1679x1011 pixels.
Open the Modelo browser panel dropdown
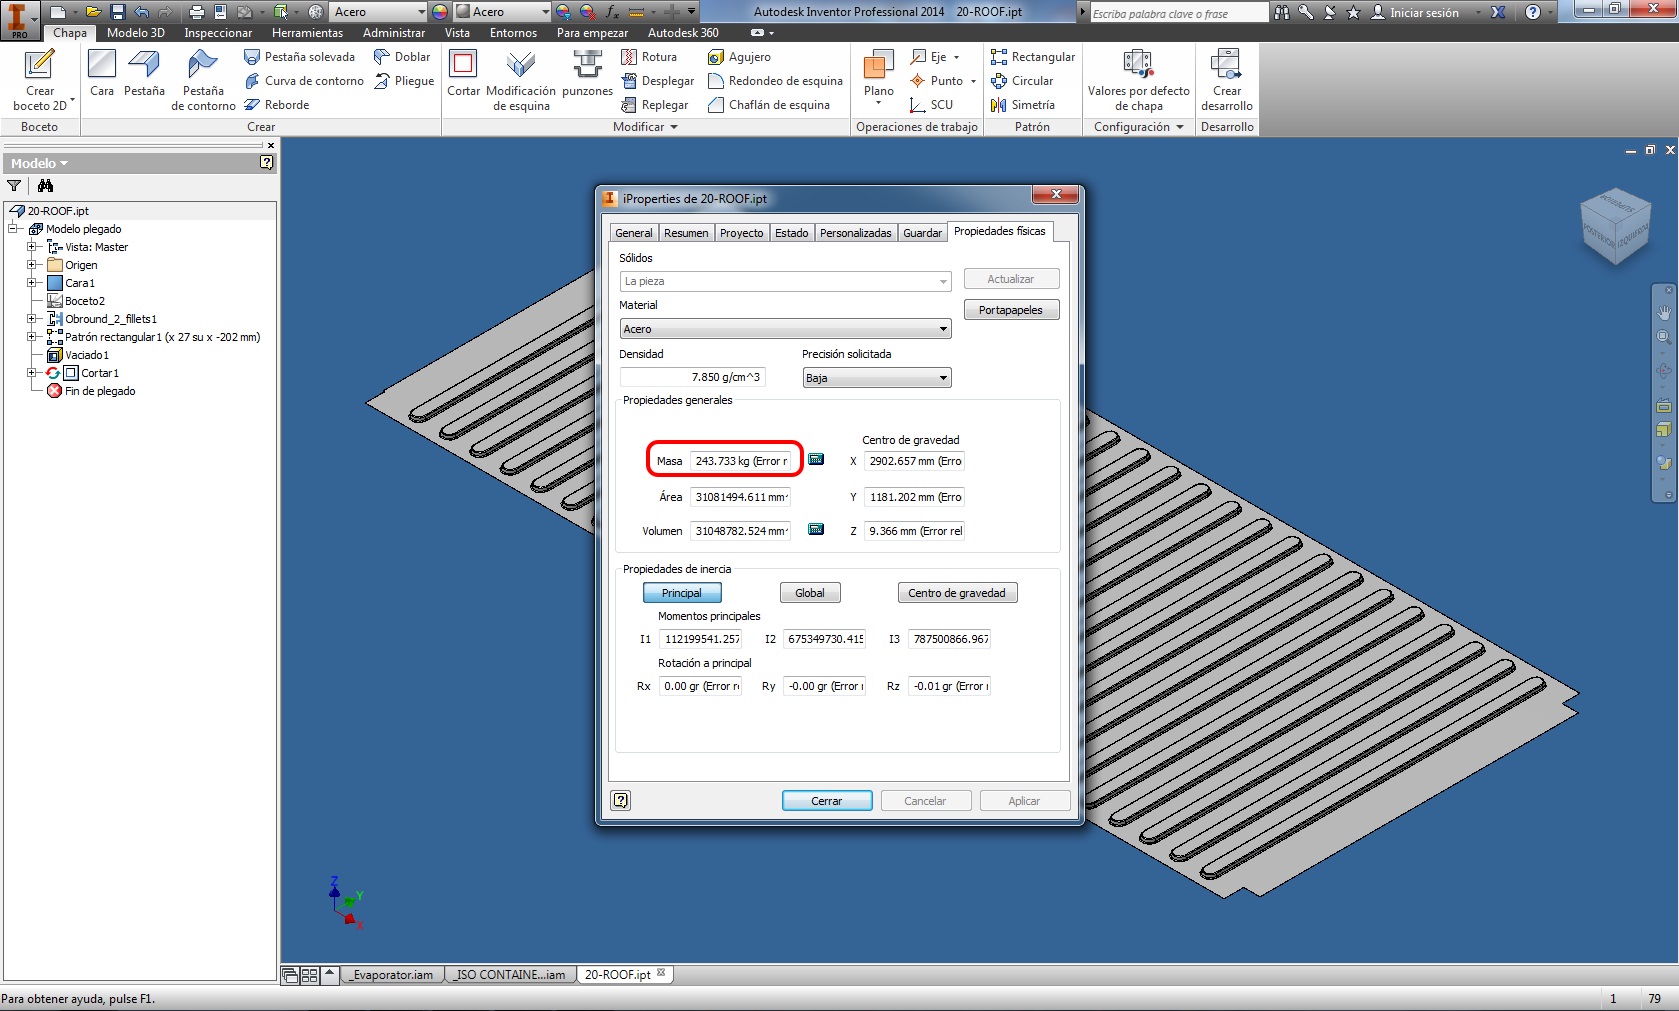[39, 163]
